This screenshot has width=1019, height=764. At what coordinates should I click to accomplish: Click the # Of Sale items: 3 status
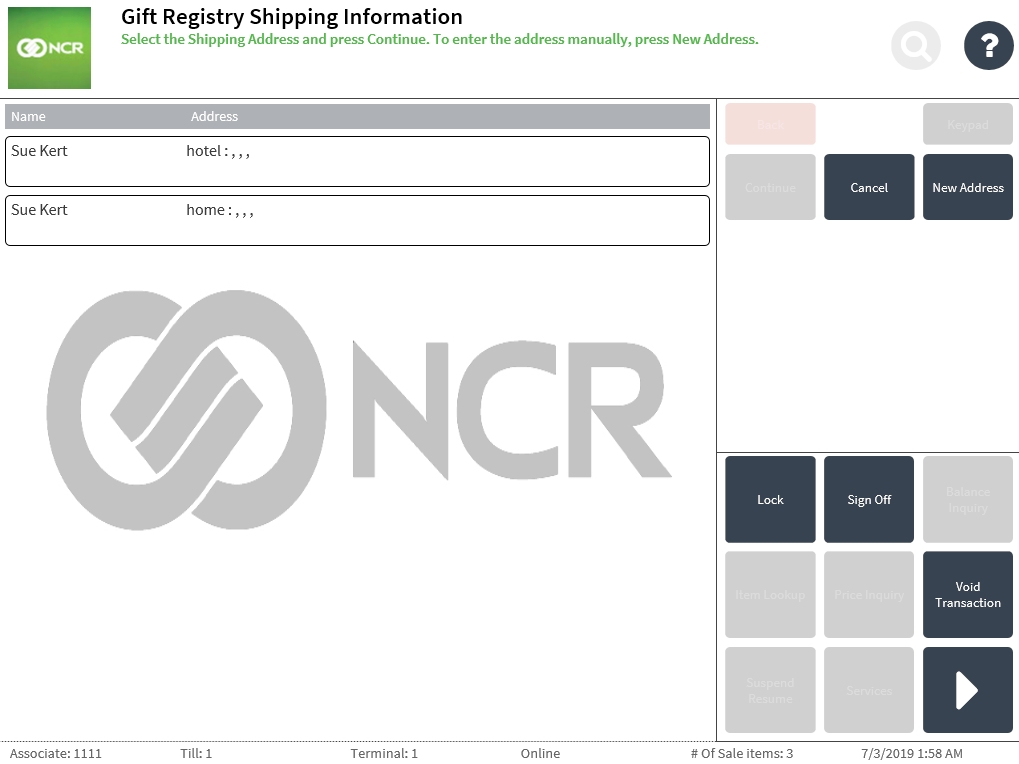click(x=742, y=753)
